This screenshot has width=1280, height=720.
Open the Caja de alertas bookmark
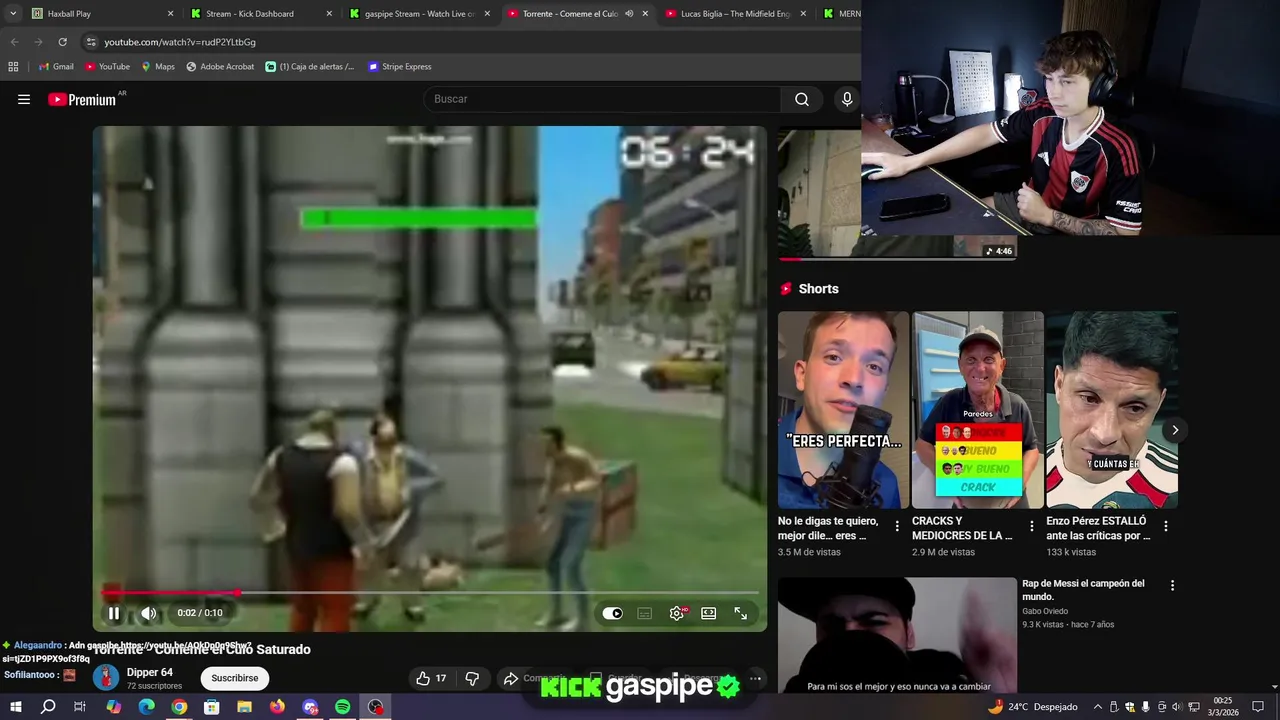tap(310, 67)
